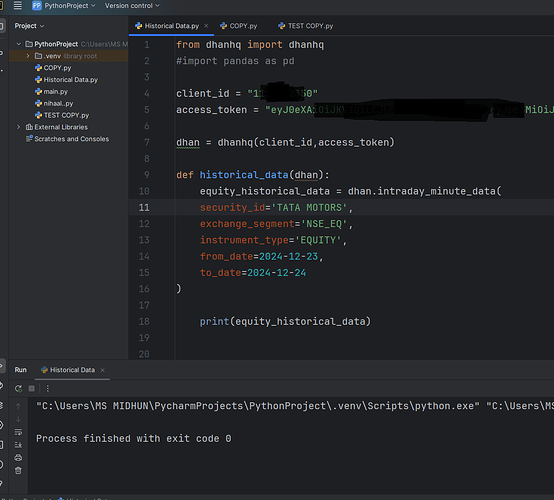Collapse the PythonProject root folder
This screenshot has width=554, height=500.
click(19, 44)
